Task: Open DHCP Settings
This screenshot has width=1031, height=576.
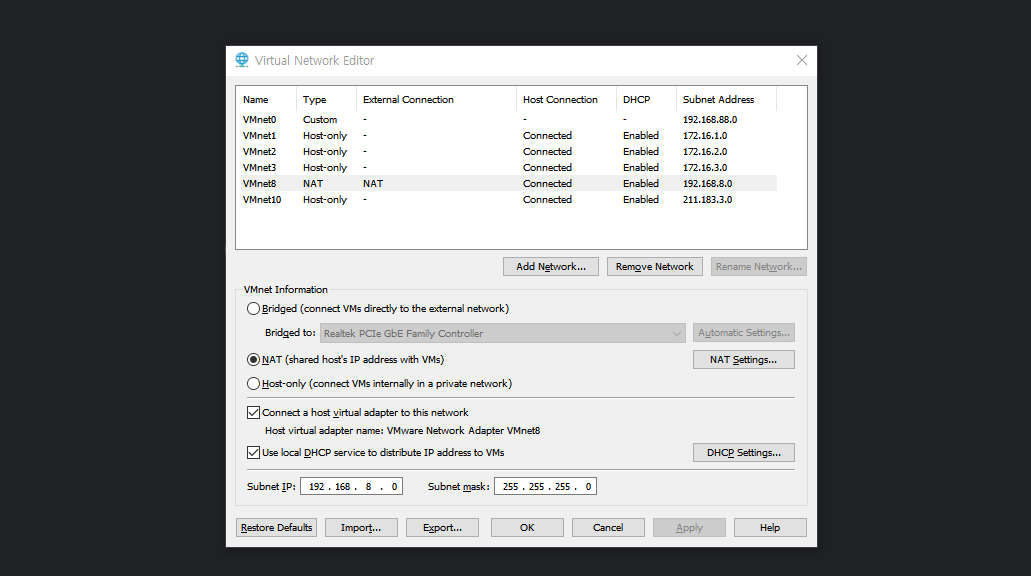Action: (744, 452)
